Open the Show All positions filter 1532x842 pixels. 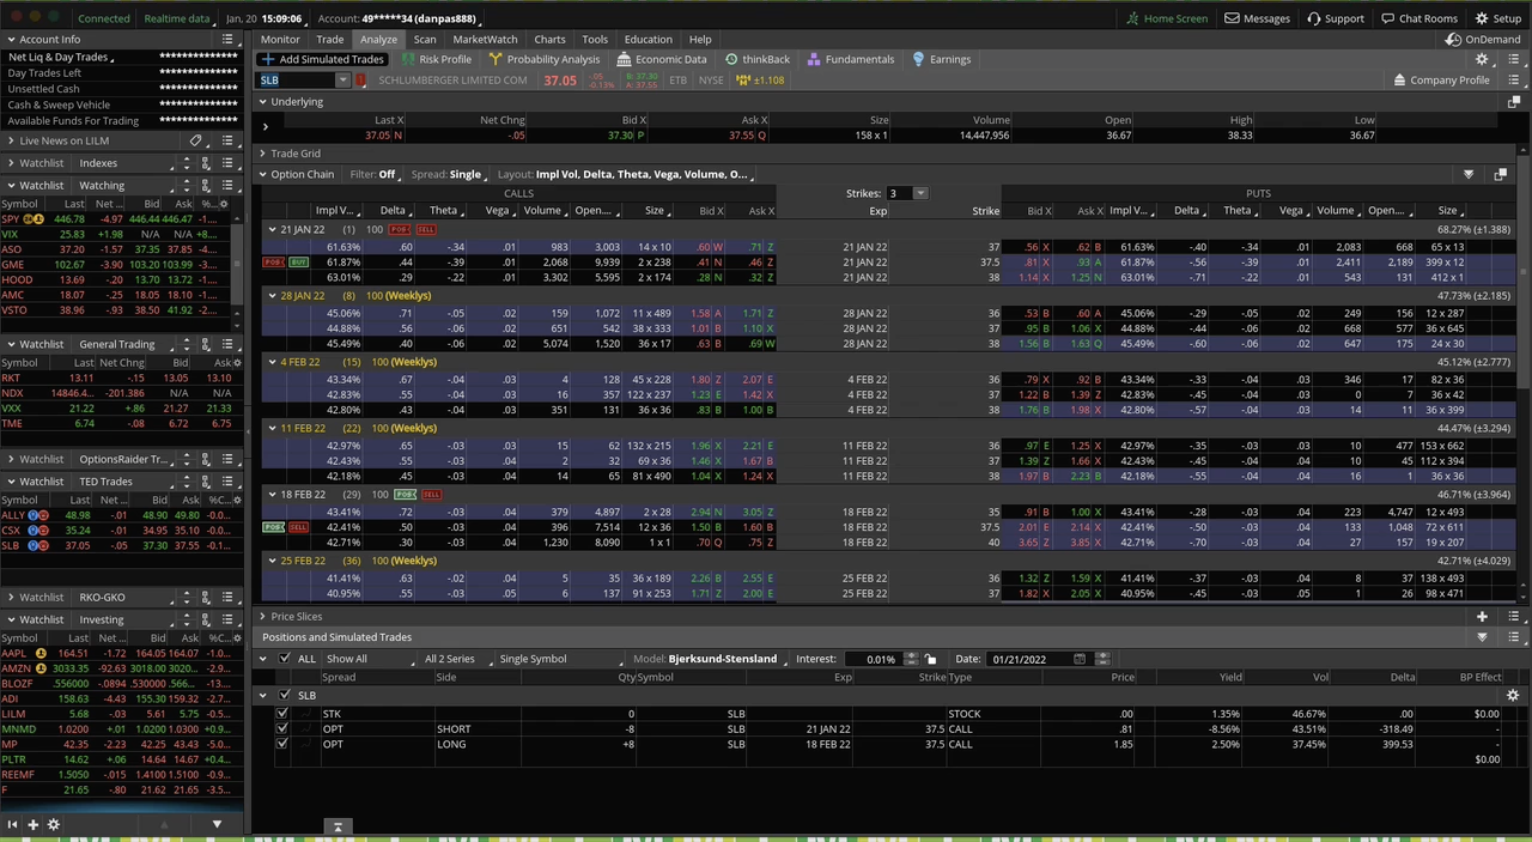(370, 659)
